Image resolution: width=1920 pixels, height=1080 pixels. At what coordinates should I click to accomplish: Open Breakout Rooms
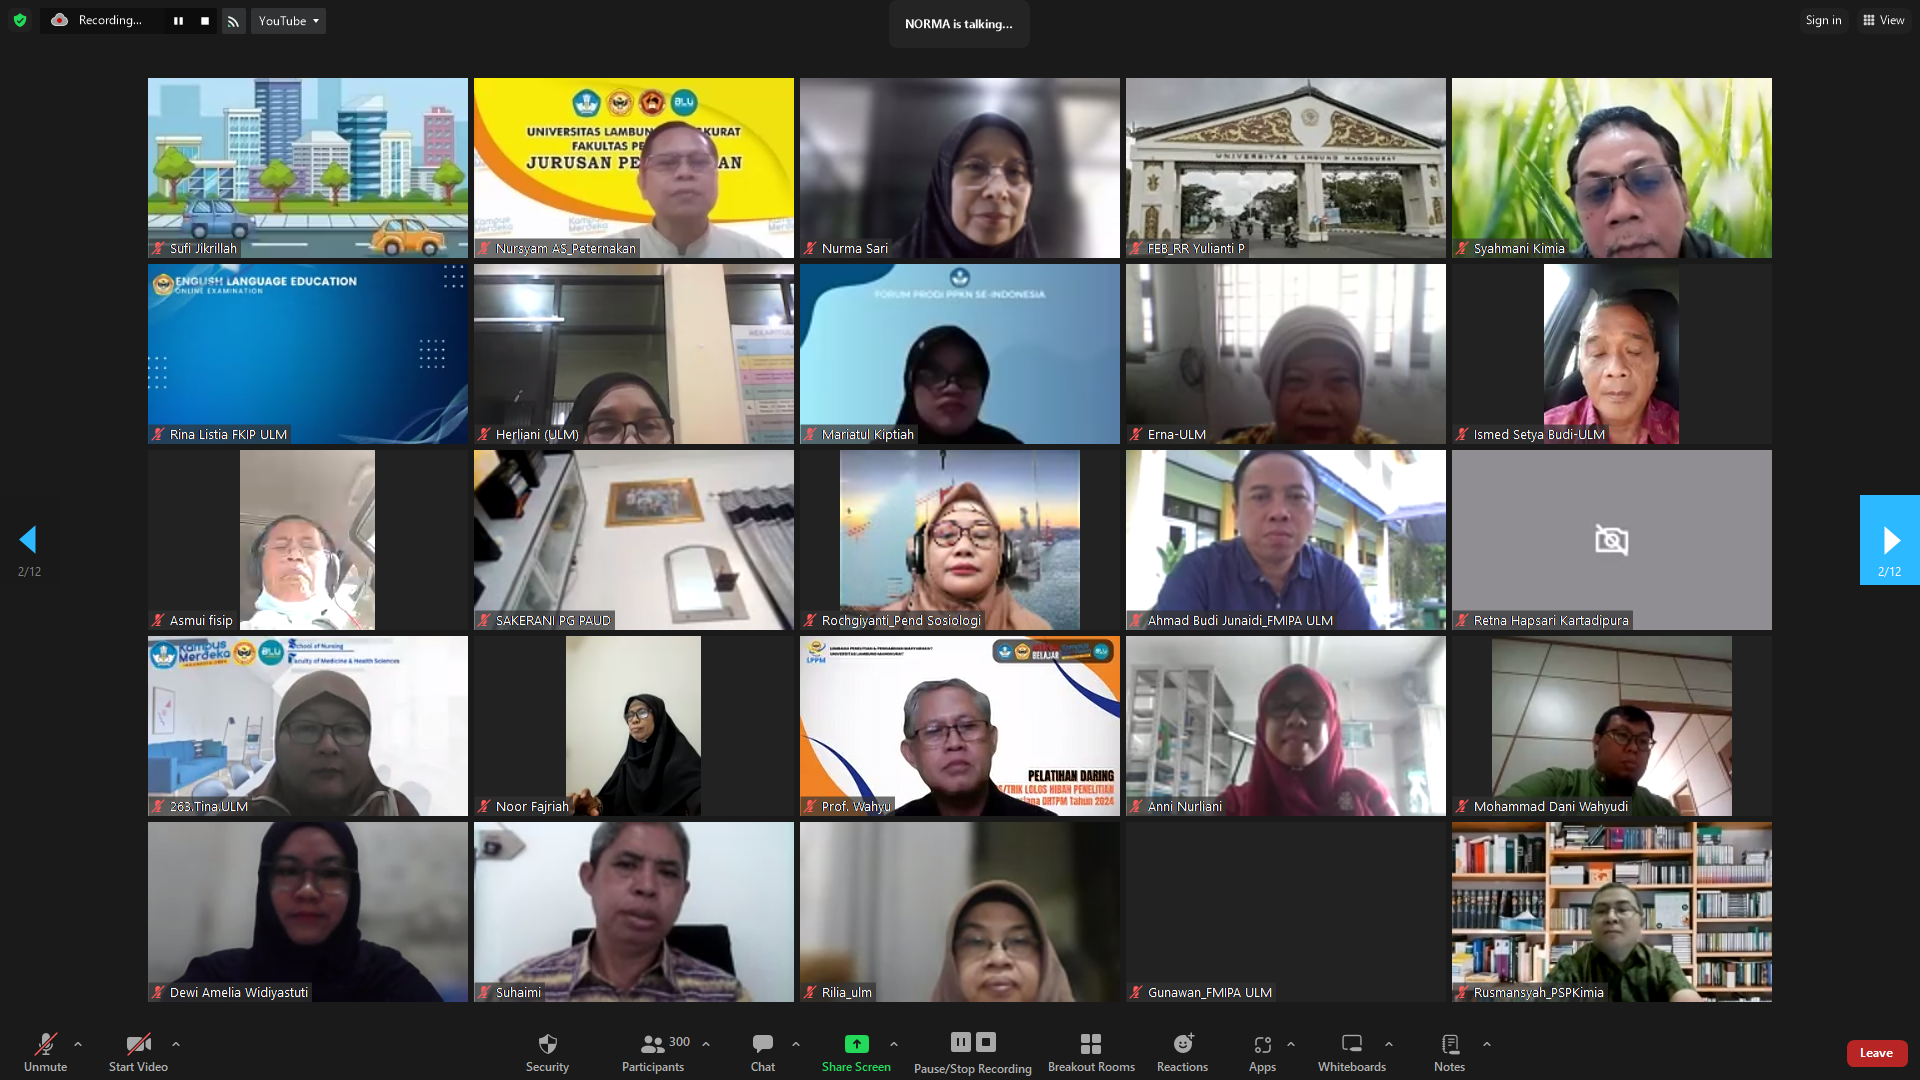pos(1091,1052)
